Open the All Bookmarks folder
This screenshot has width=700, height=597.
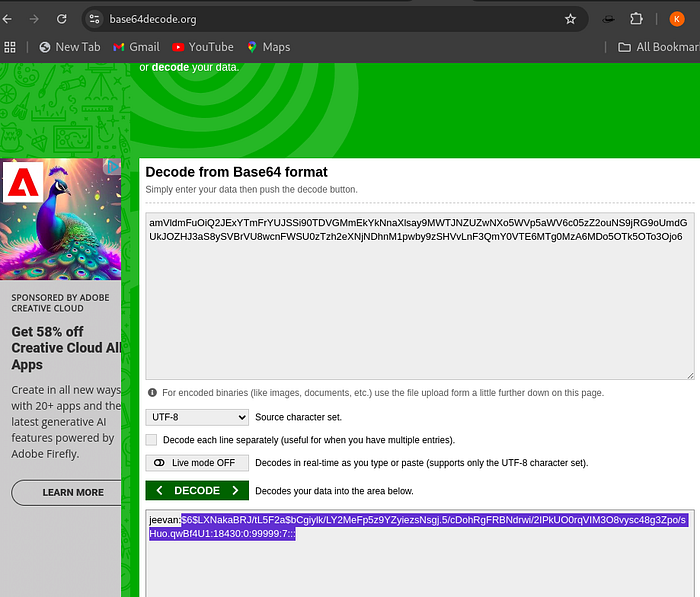click(x=656, y=47)
